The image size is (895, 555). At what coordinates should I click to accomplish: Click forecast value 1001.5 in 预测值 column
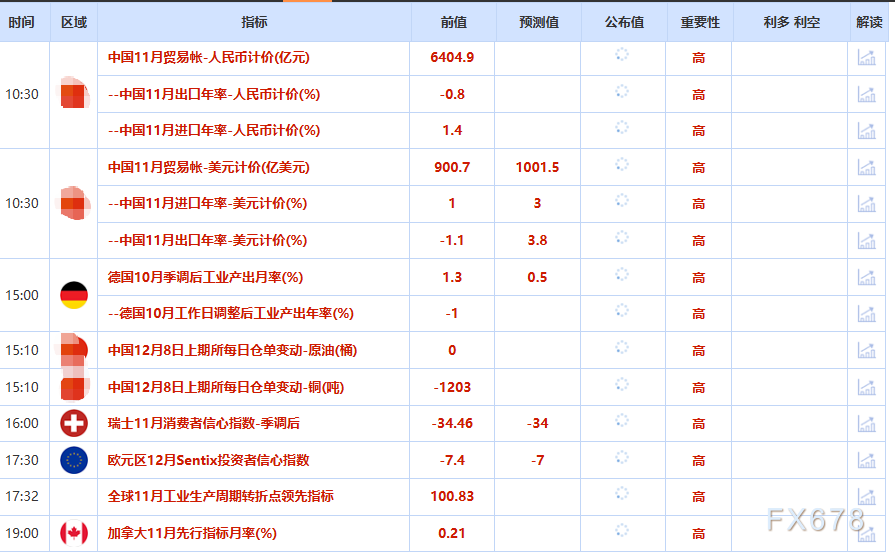coord(537,167)
